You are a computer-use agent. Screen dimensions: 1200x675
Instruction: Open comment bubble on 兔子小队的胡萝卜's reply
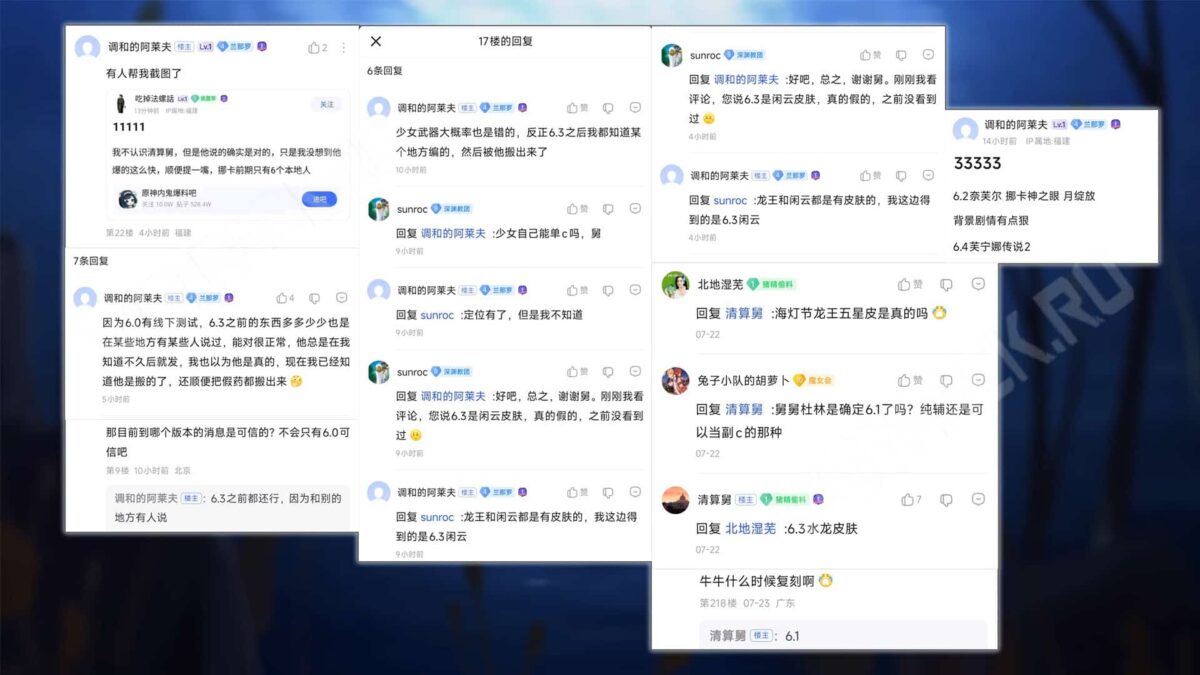978,380
